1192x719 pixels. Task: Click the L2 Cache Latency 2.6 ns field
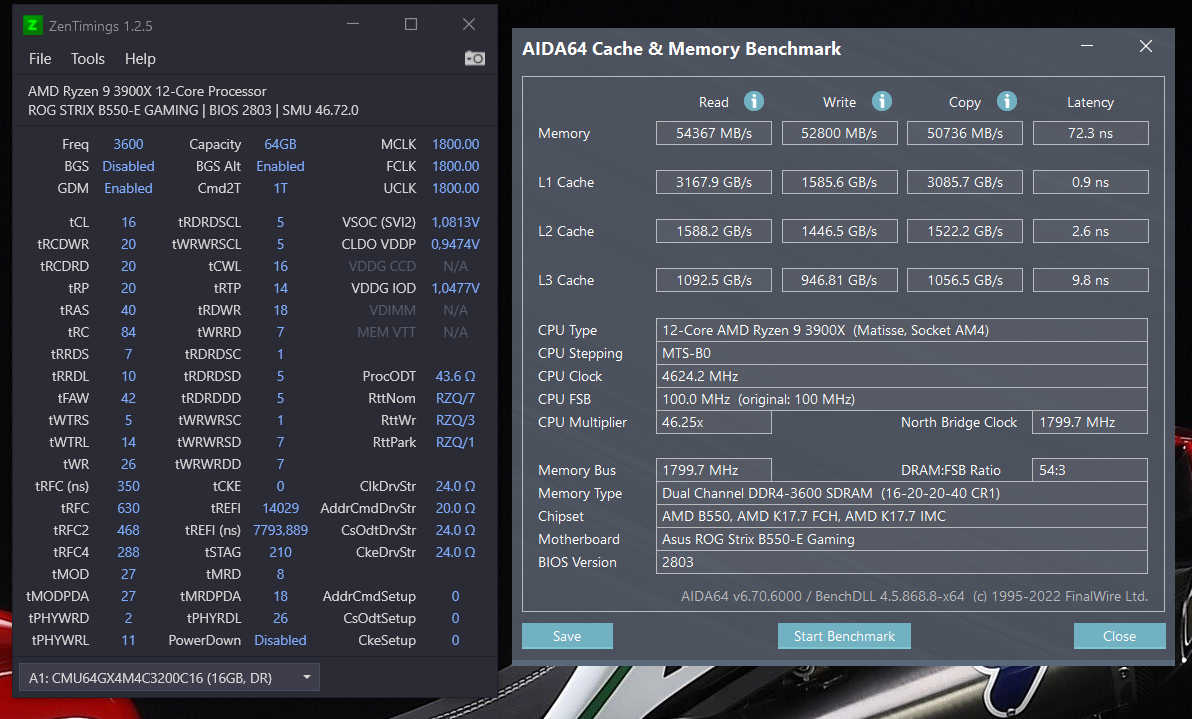1090,231
